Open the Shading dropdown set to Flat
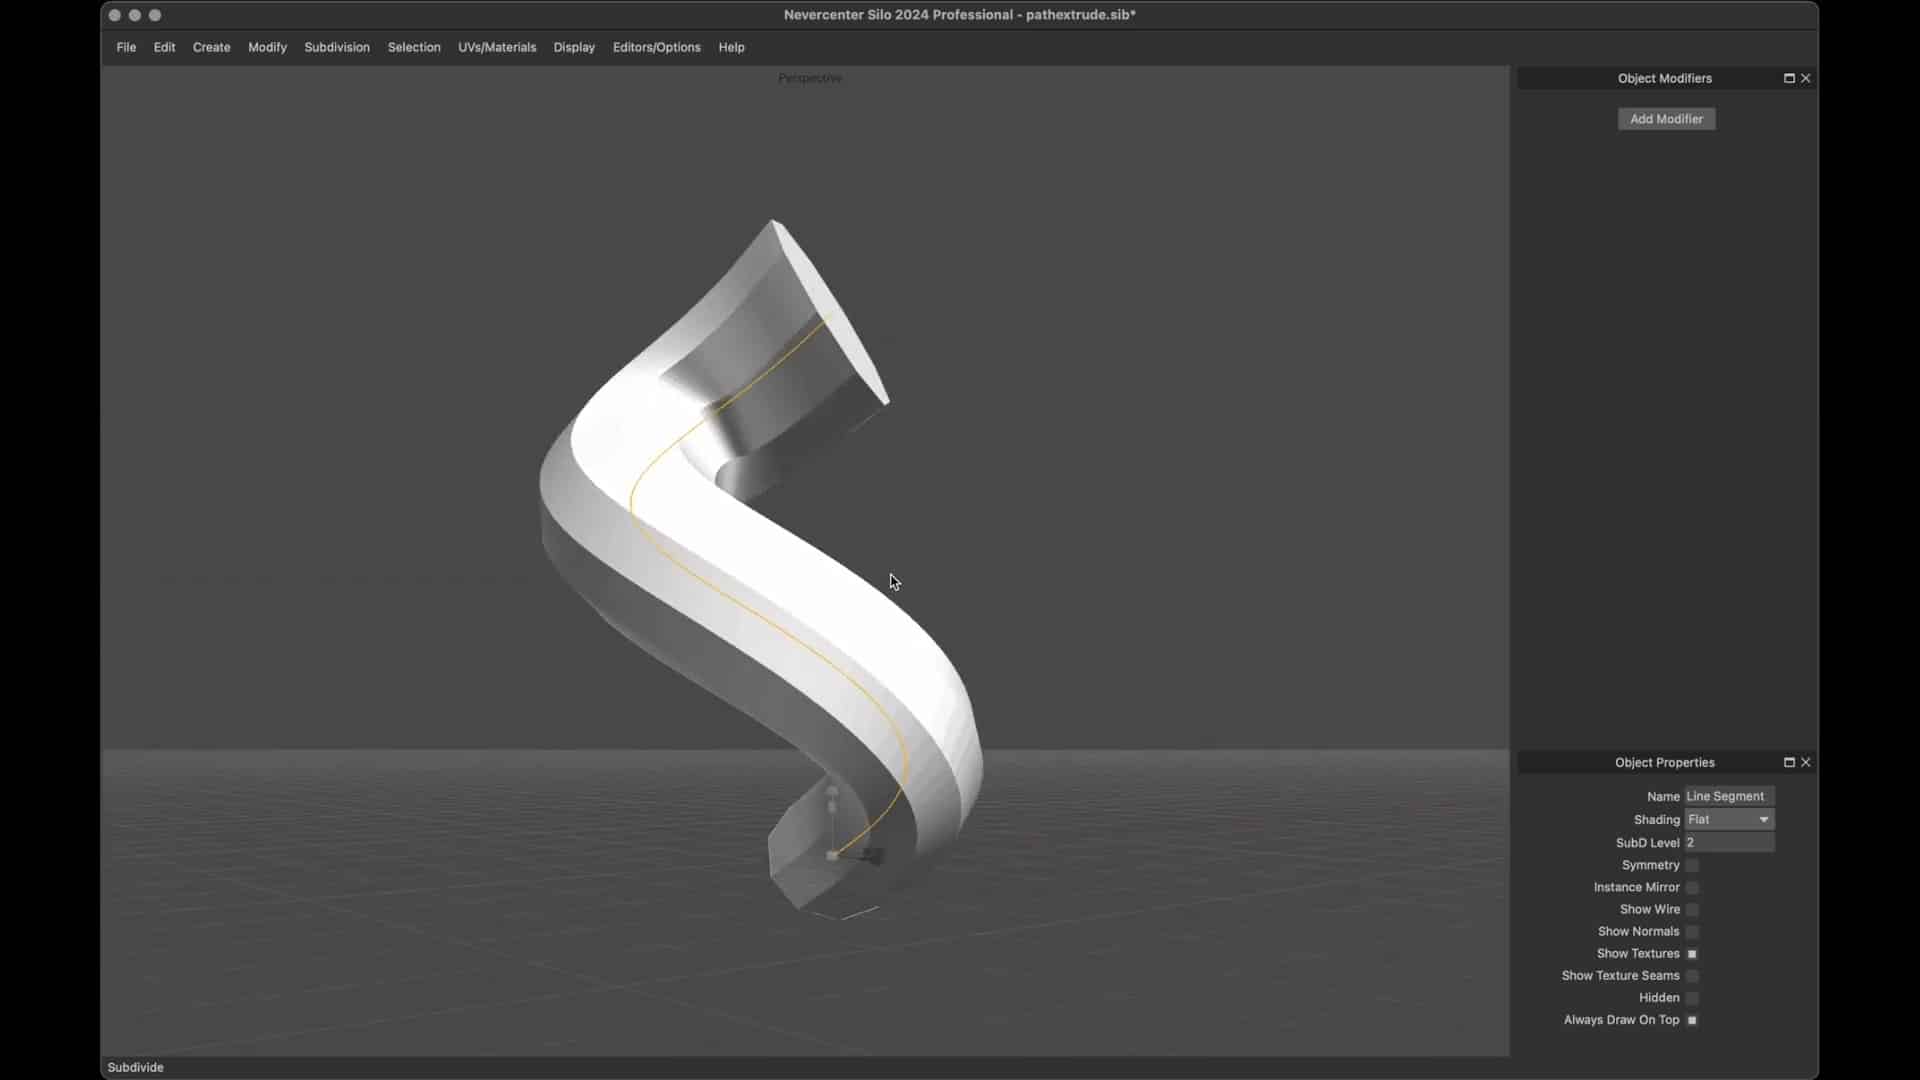This screenshot has width=1920, height=1080. tap(1727, 819)
